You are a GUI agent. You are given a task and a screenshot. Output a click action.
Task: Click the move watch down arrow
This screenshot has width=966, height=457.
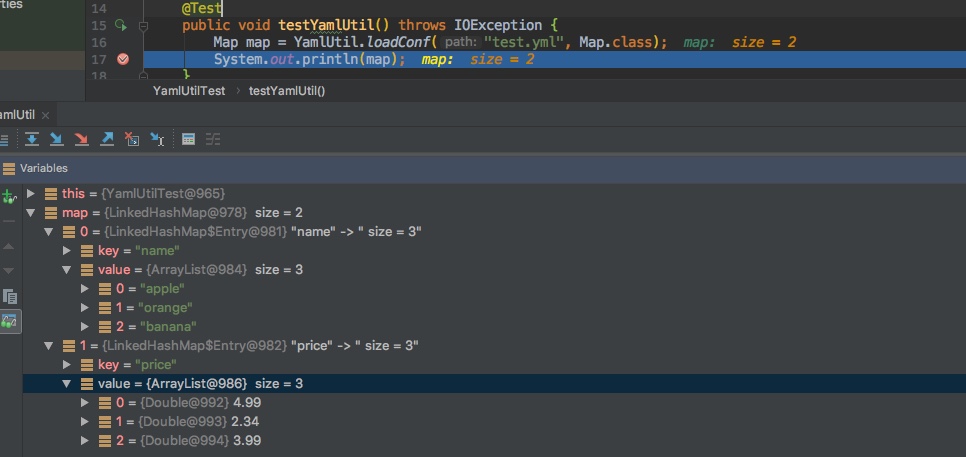pyautogui.click(x=9, y=270)
